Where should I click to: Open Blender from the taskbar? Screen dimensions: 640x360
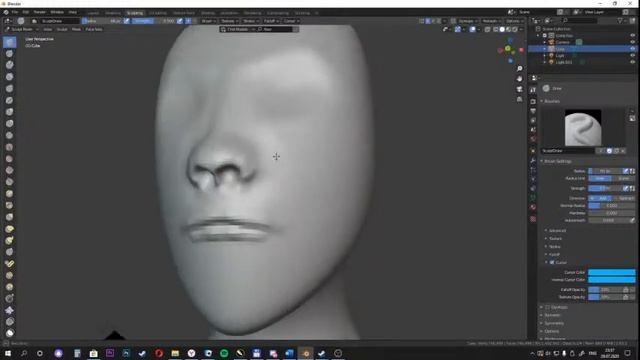306,353
